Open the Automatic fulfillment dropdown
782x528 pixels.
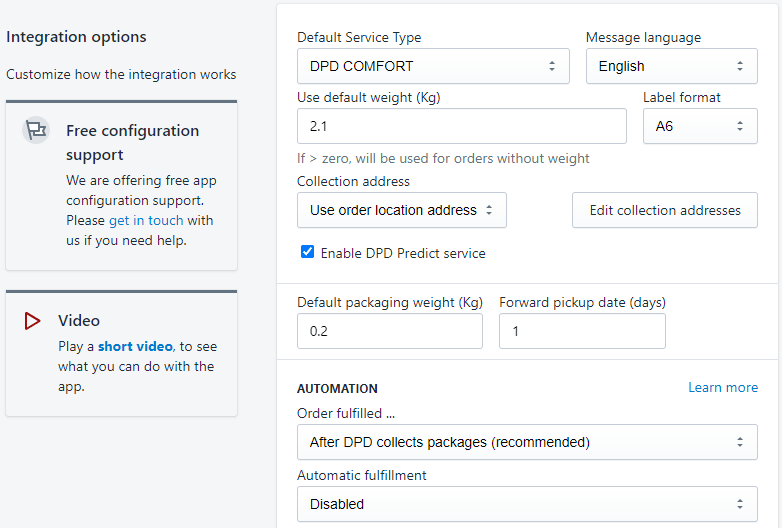tap(527, 504)
